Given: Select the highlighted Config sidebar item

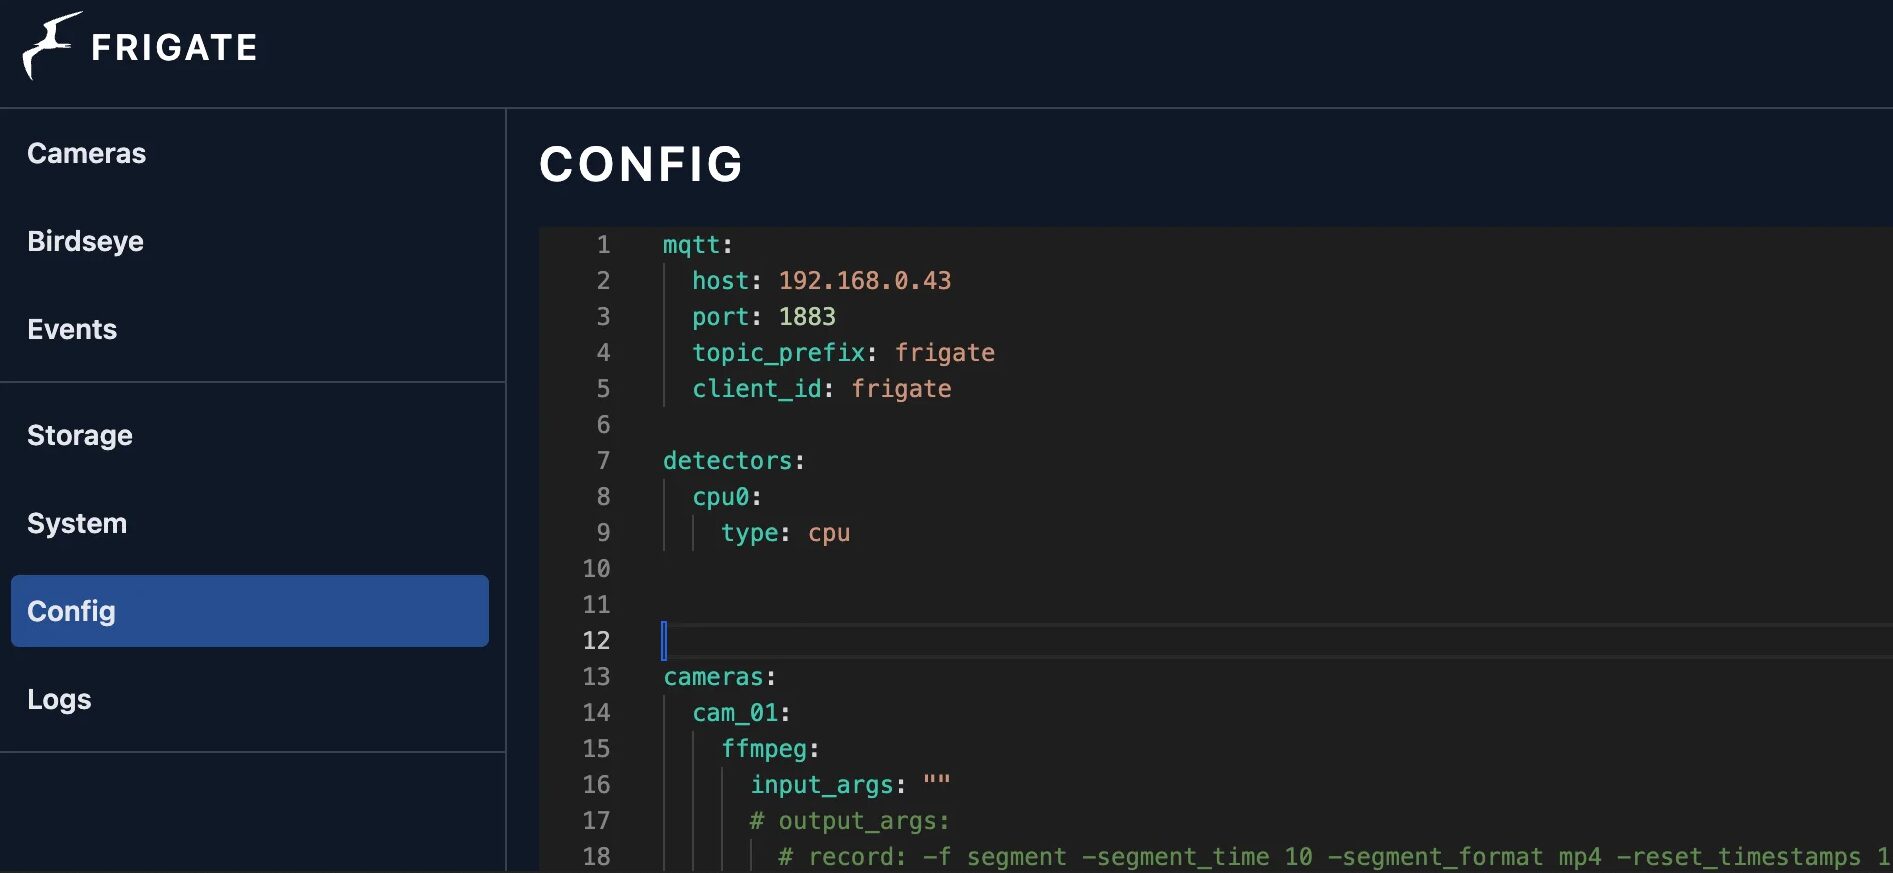Looking at the screenshot, I should 249,611.
